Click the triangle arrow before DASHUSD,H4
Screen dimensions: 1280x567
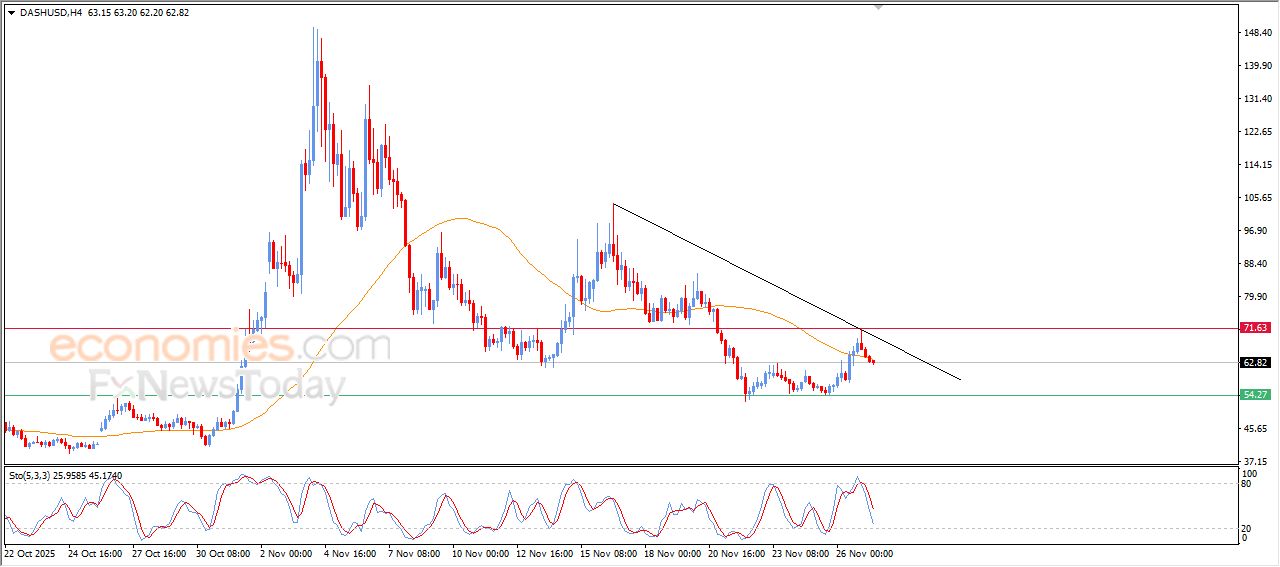11,13
